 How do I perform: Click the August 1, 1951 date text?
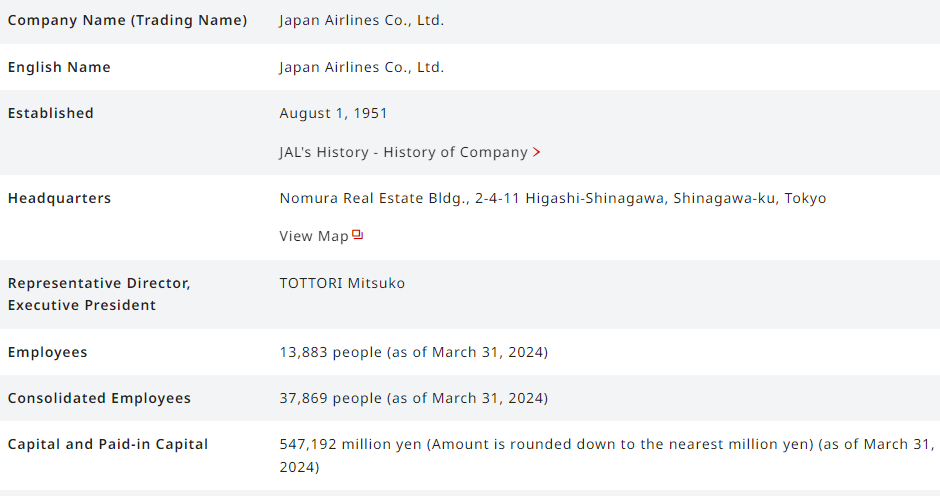[x=333, y=114]
